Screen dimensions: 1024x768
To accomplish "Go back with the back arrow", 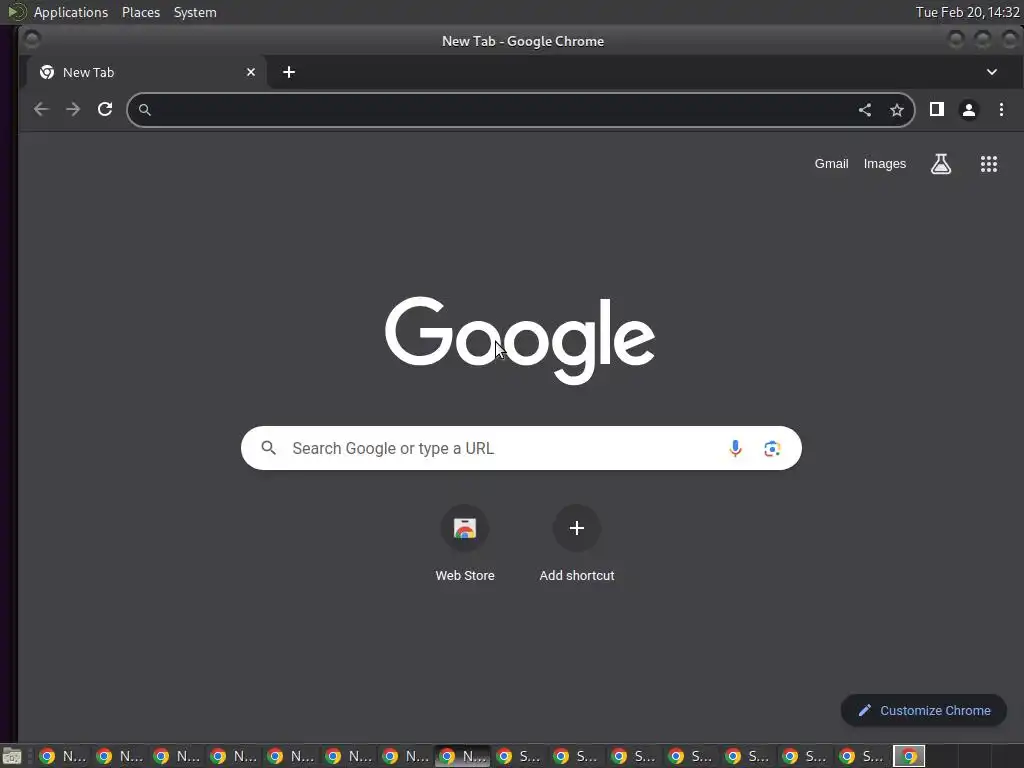I will click(41, 110).
